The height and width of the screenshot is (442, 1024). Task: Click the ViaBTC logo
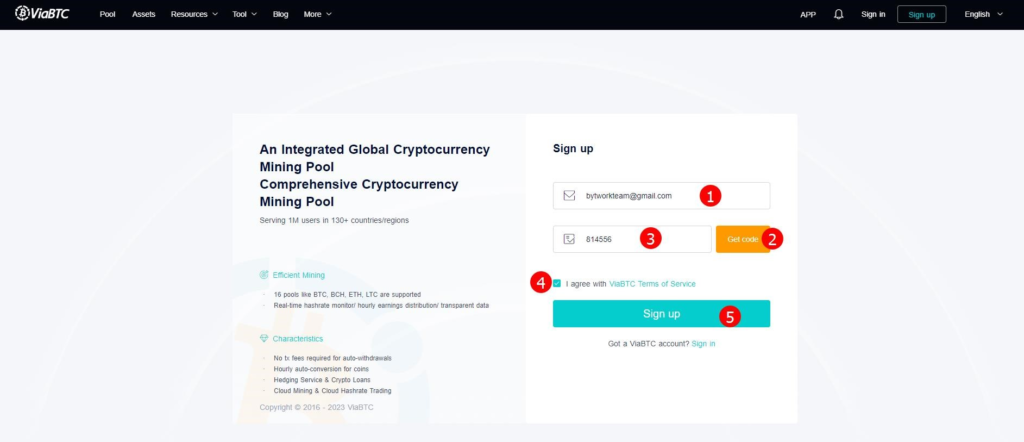(42, 13)
